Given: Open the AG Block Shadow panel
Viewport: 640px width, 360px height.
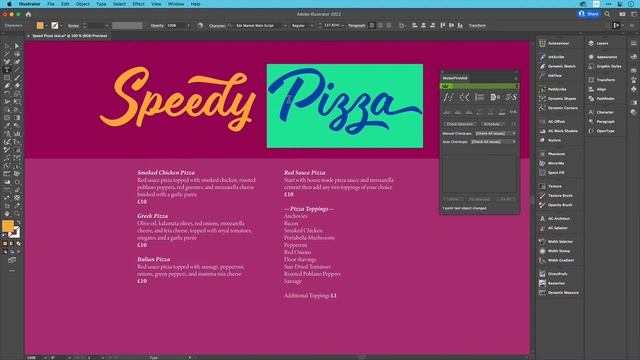Looking at the screenshot, I should pyautogui.click(x=559, y=131).
